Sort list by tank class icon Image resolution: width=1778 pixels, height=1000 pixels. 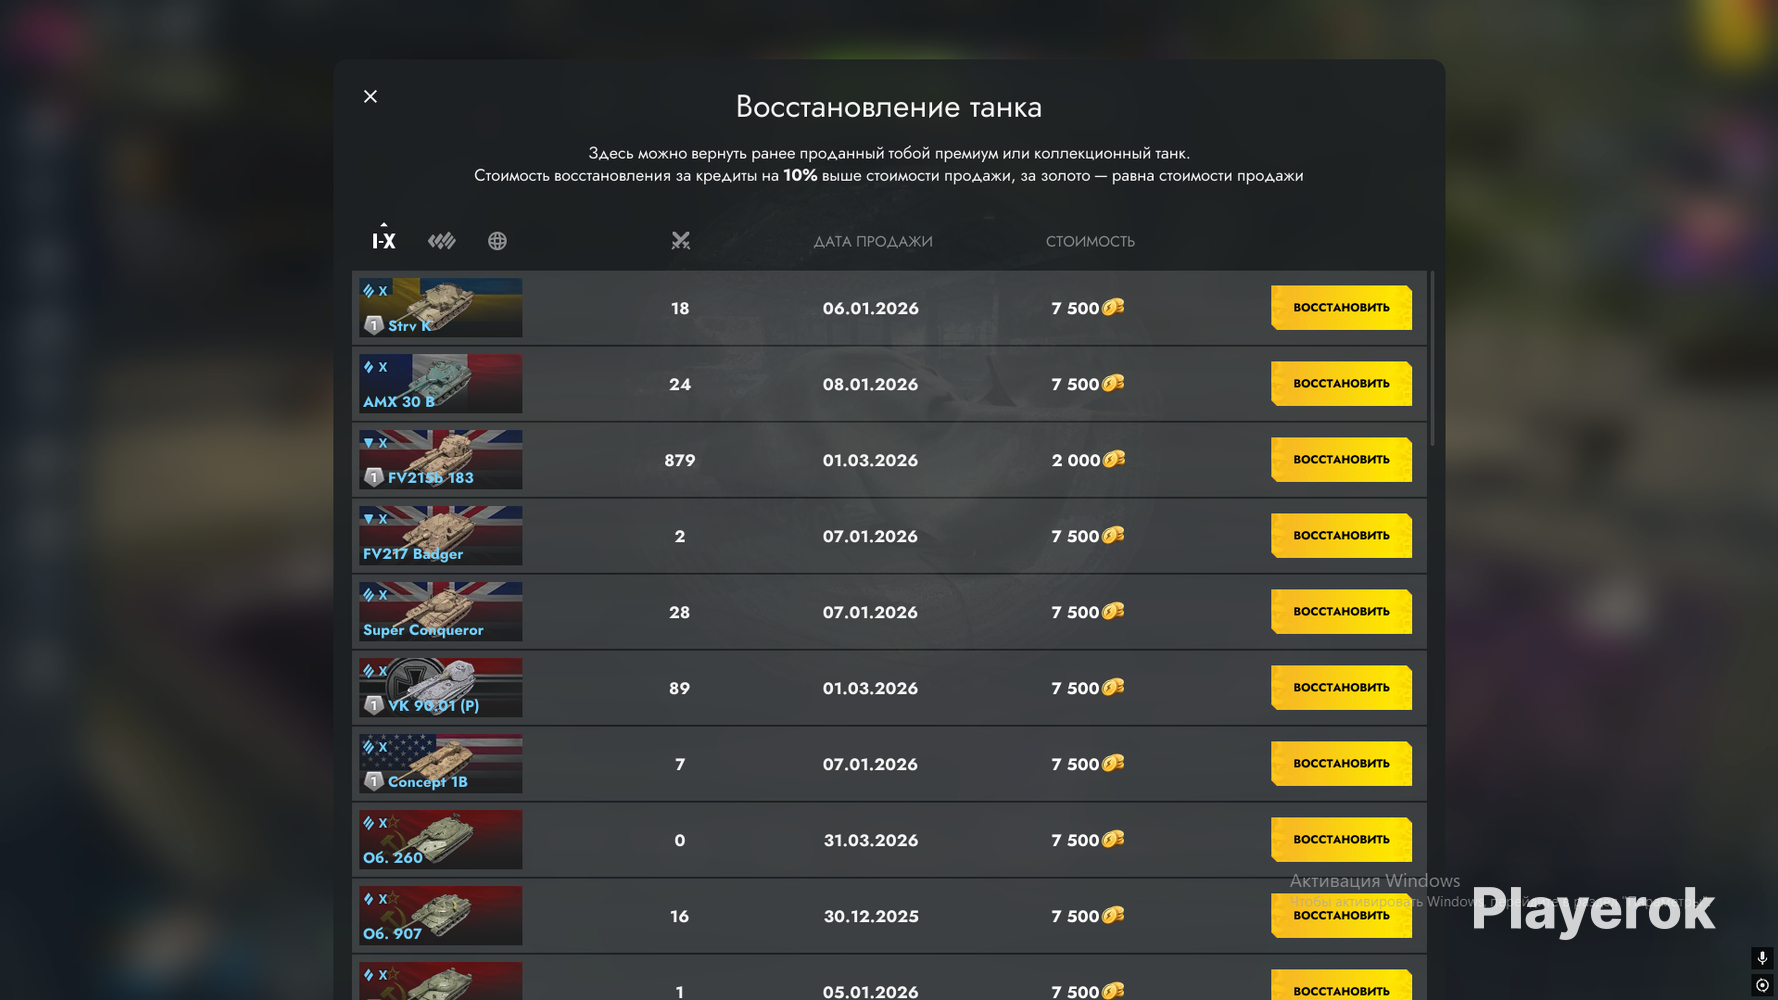tap(442, 241)
